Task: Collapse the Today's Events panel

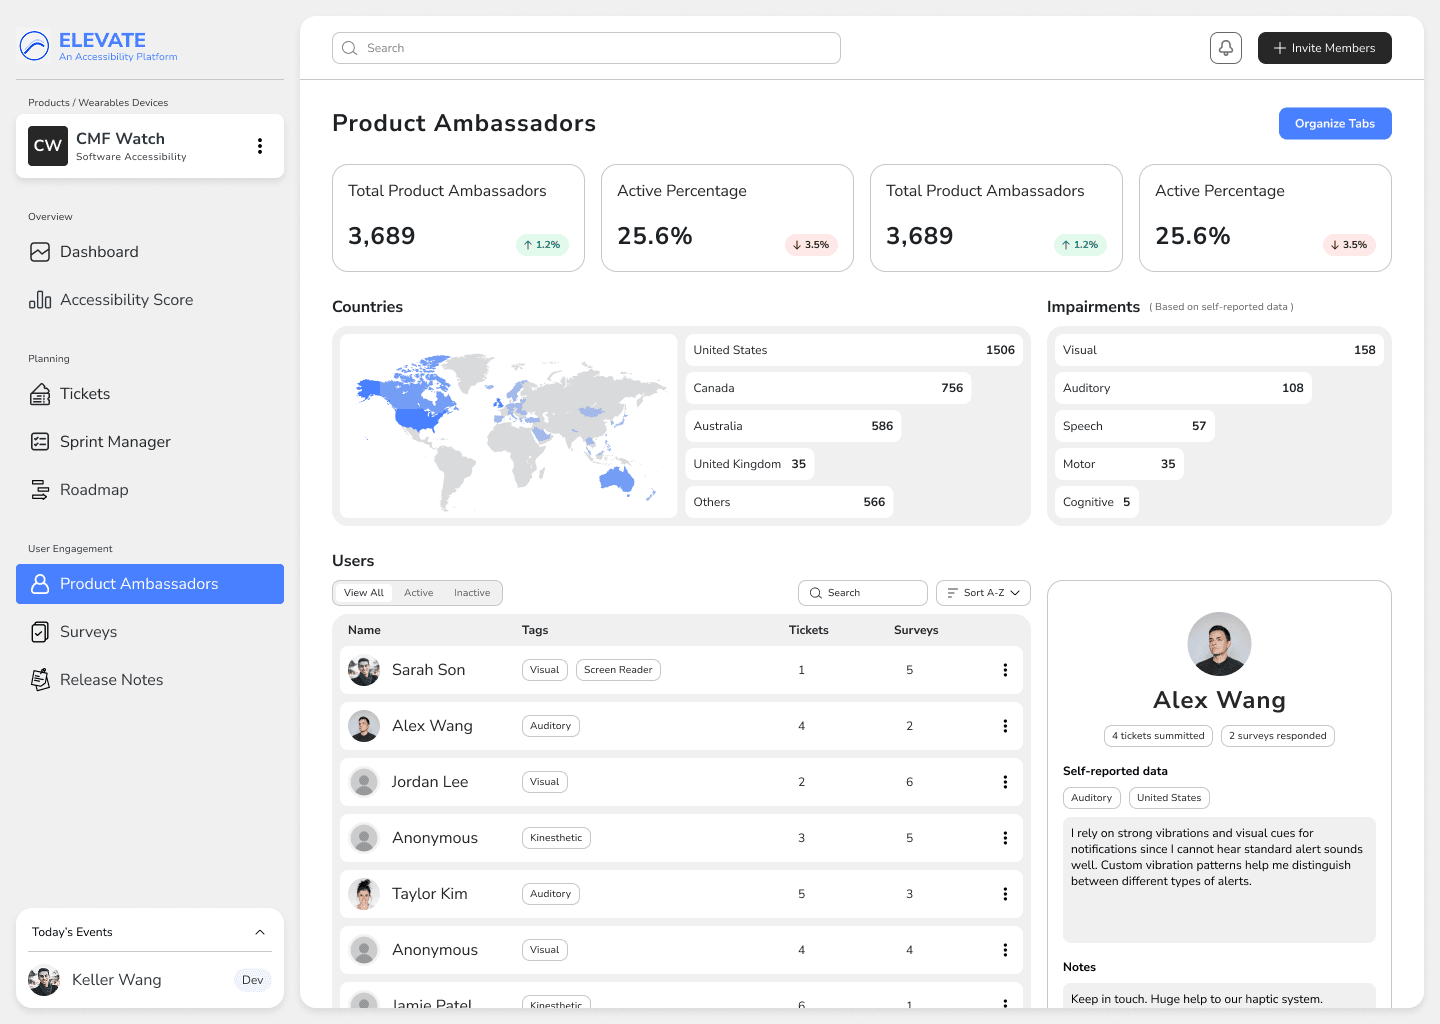Action: (x=260, y=931)
